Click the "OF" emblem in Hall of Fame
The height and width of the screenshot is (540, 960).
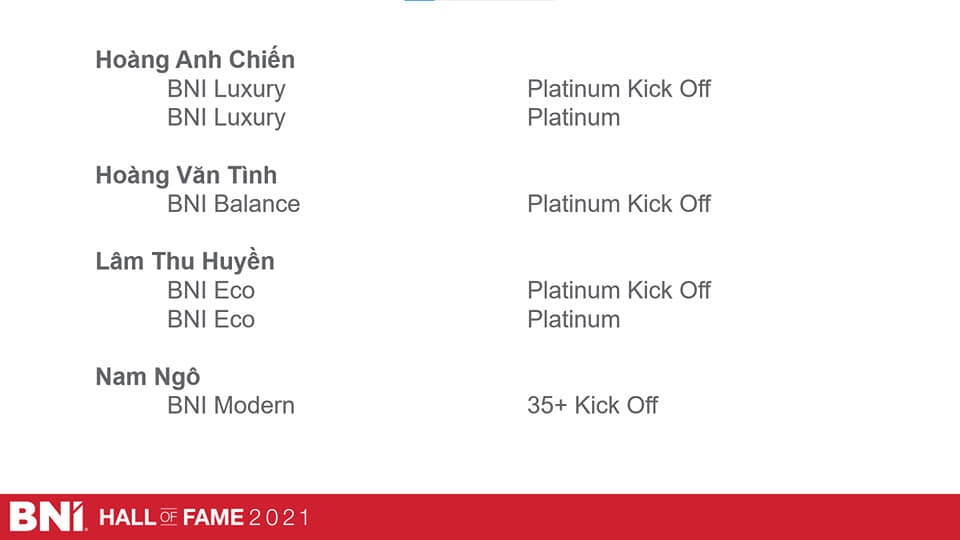click(x=169, y=517)
